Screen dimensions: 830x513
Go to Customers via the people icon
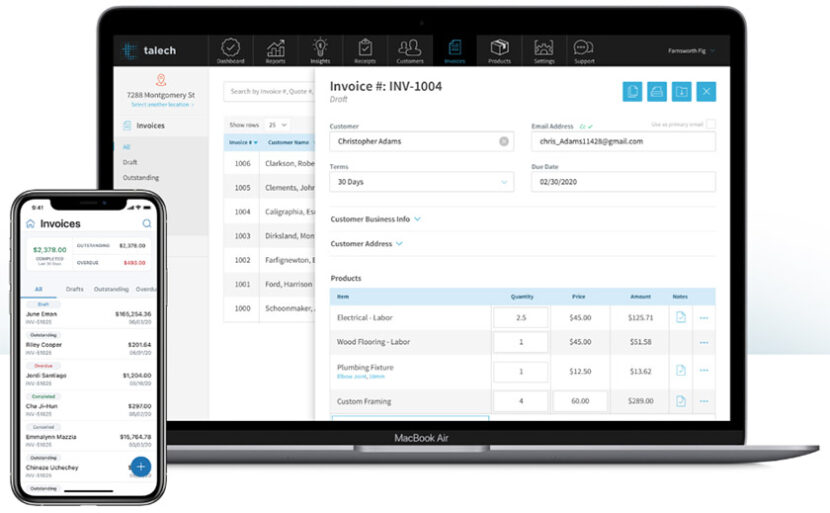(410, 50)
